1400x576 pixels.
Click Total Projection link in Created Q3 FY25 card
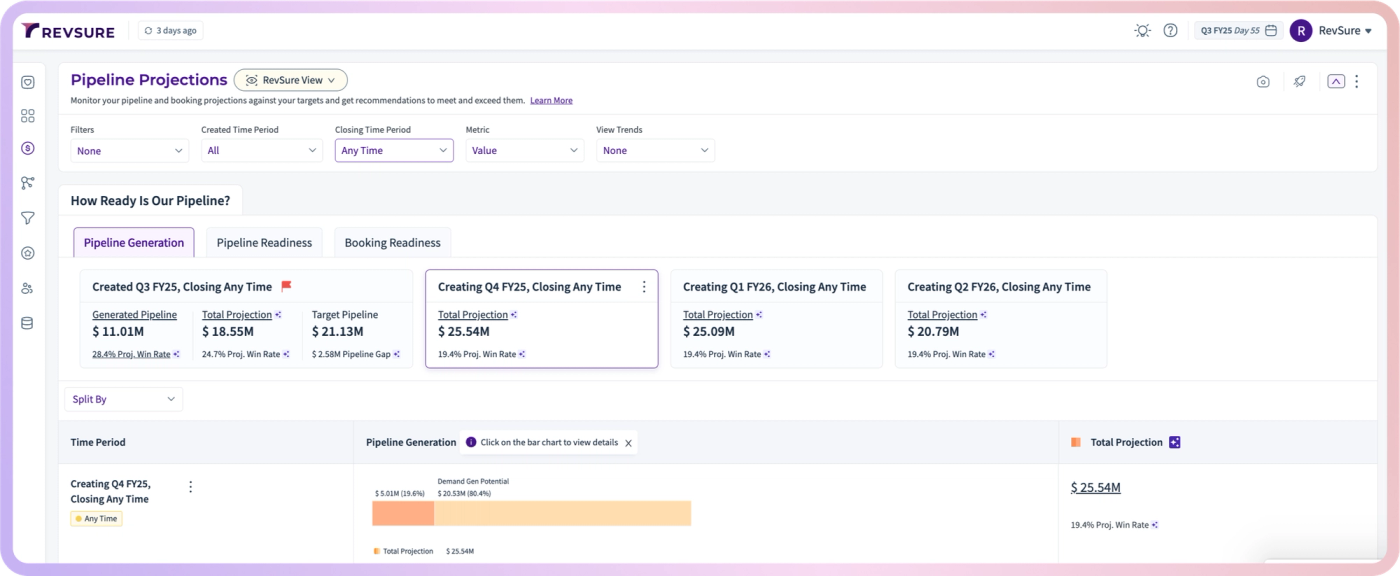pyautogui.click(x=237, y=314)
